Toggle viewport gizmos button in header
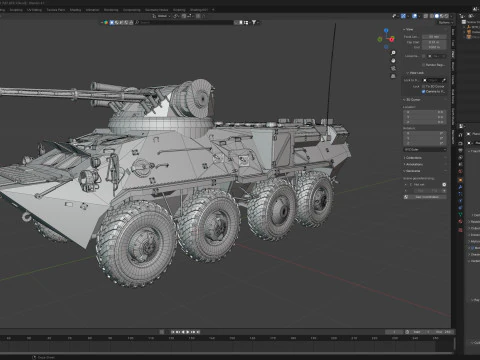 click(403, 16)
